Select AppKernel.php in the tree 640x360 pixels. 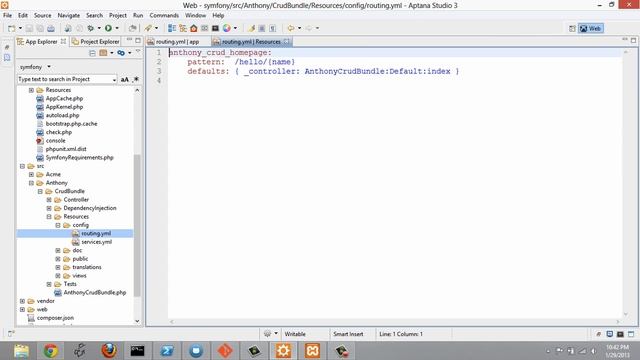click(x=64, y=107)
